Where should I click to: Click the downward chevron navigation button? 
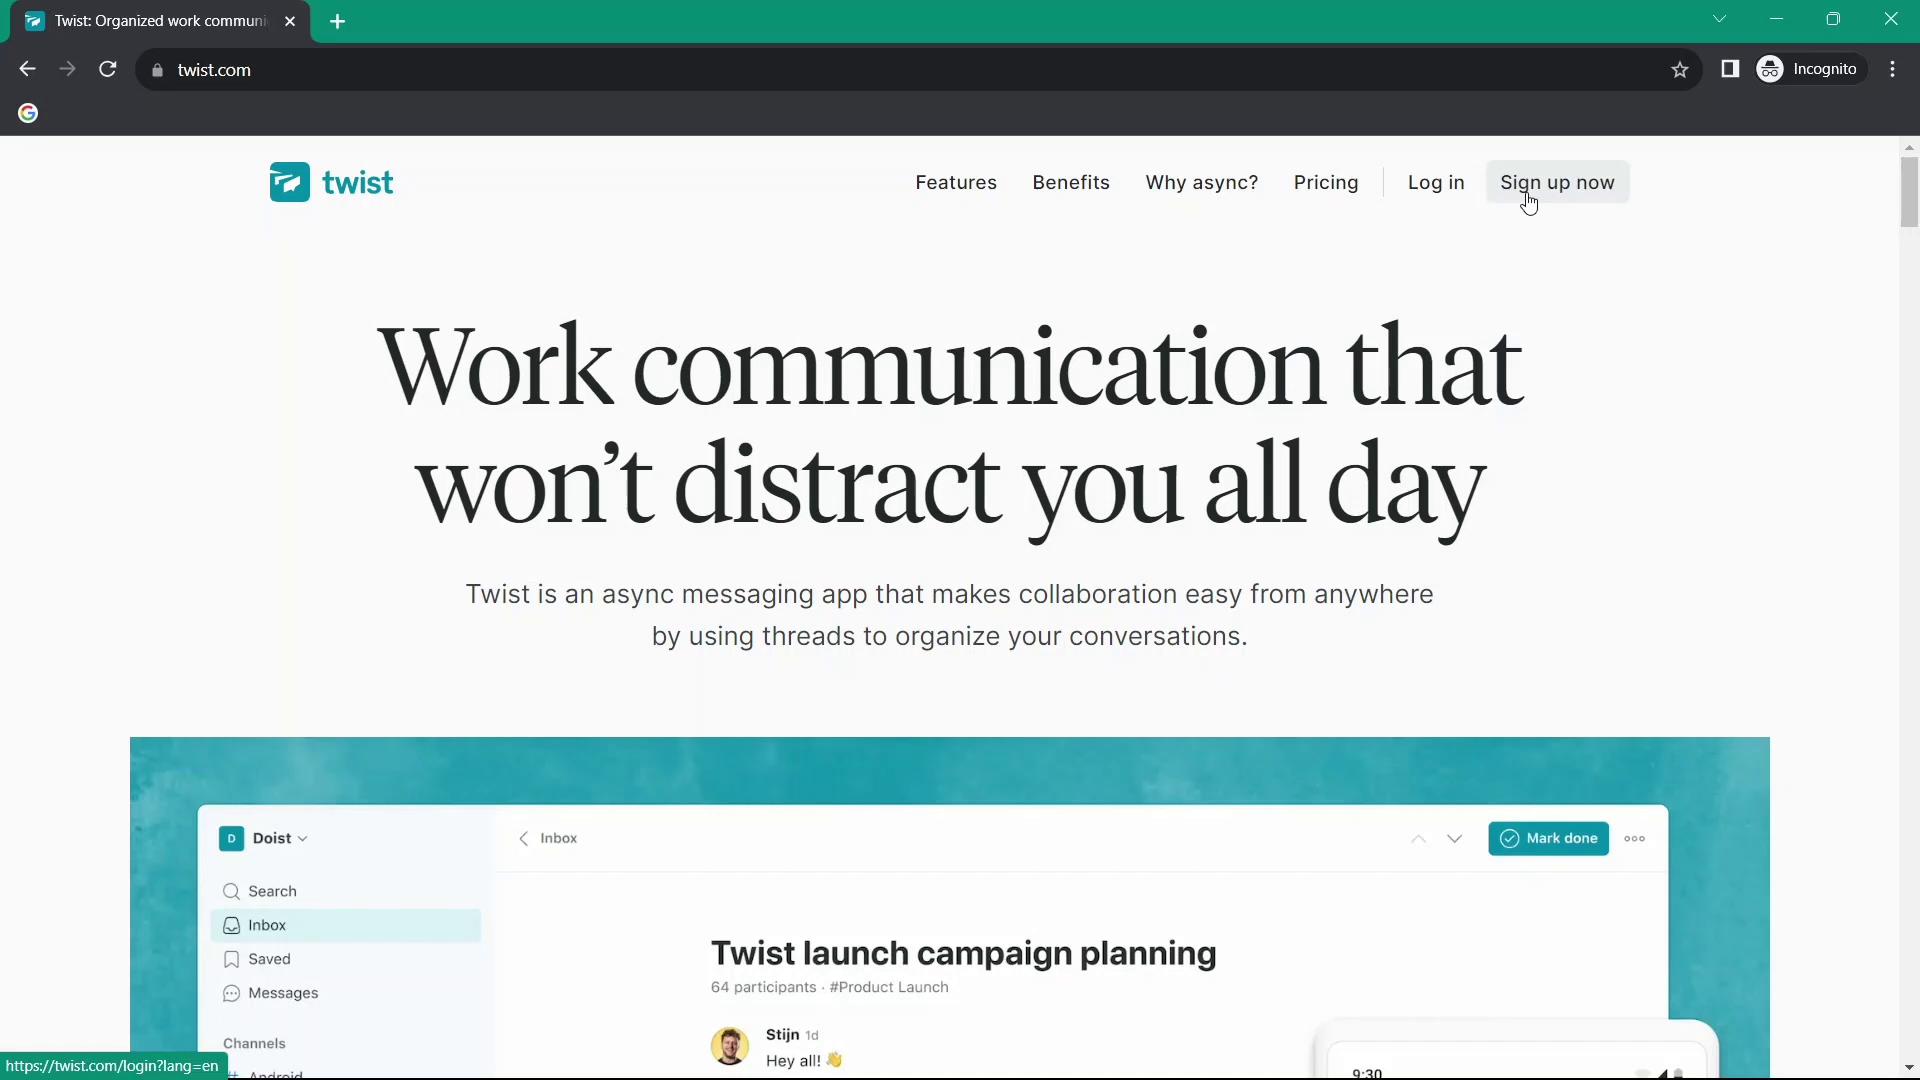(x=1456, y=839)
